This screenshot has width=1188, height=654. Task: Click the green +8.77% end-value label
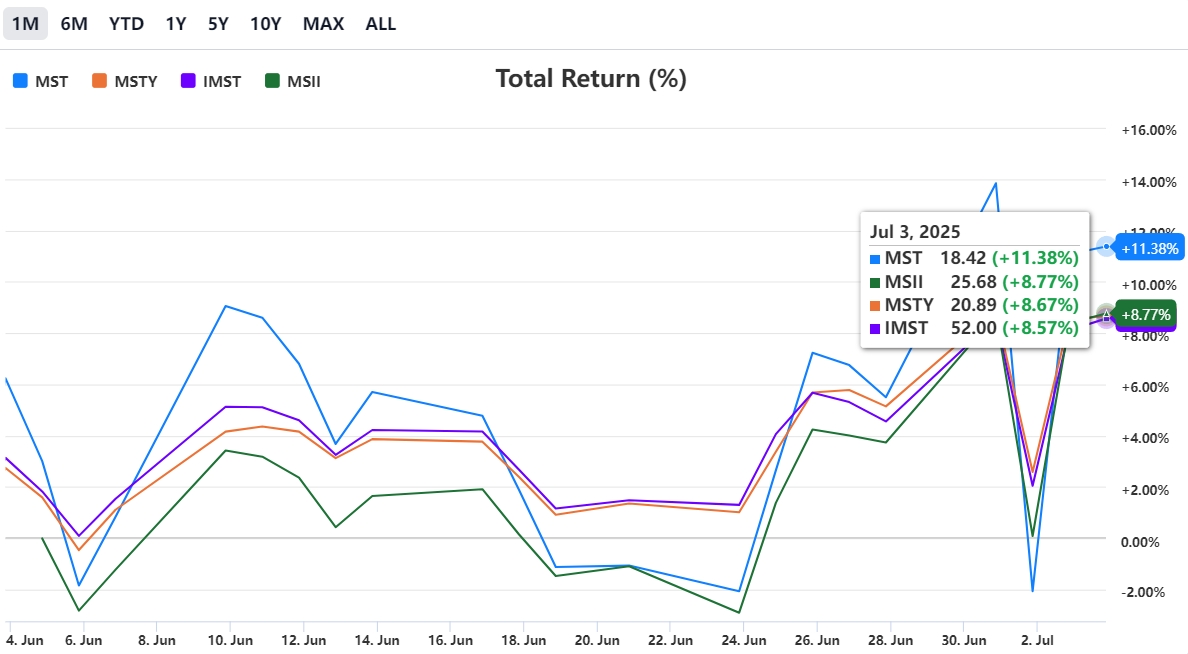(x=1146, y=314)
